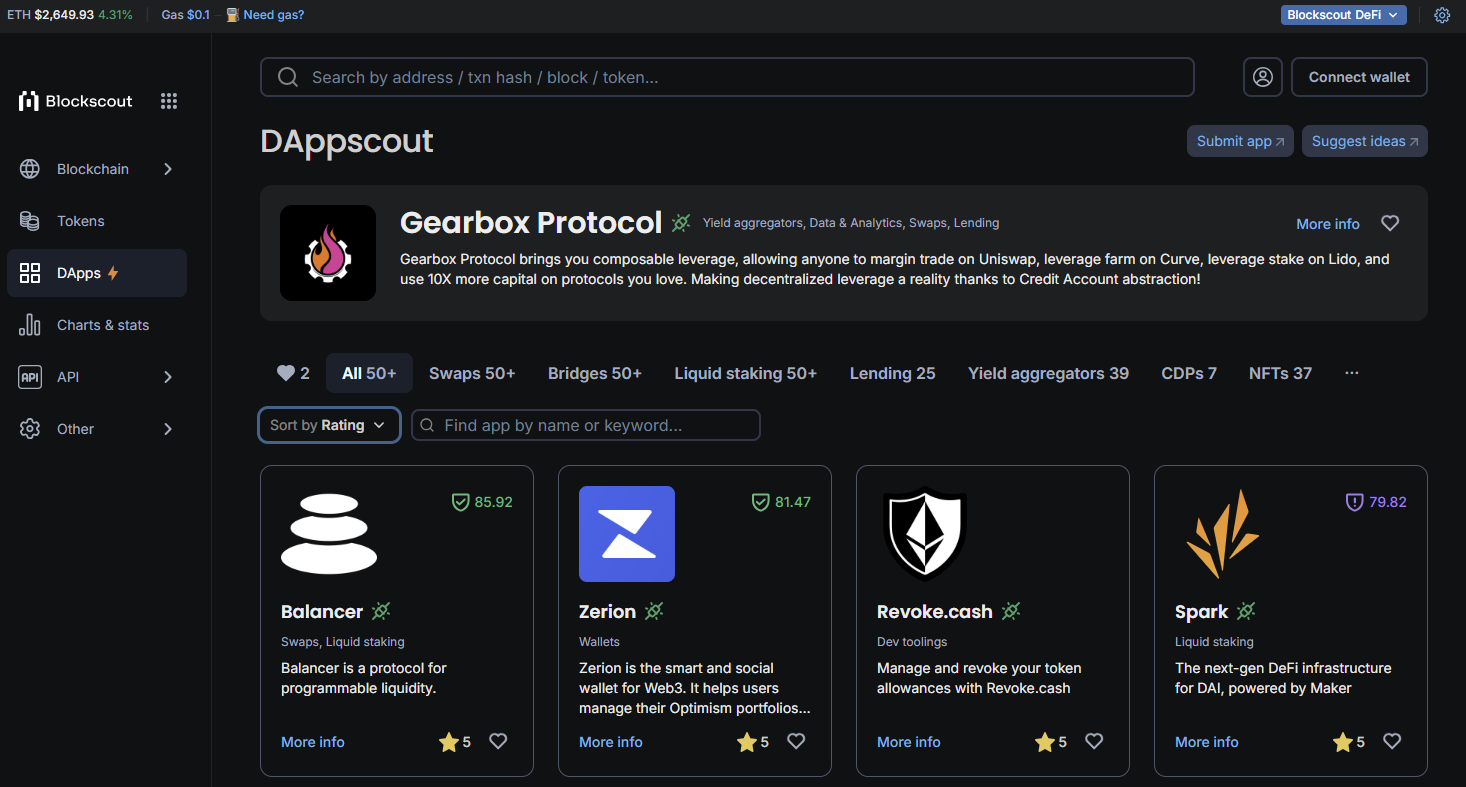This screenshot has height=787, width=1466.
Task: Click the wallet-connect icon beside Zerion name
Action: [654, 611]
